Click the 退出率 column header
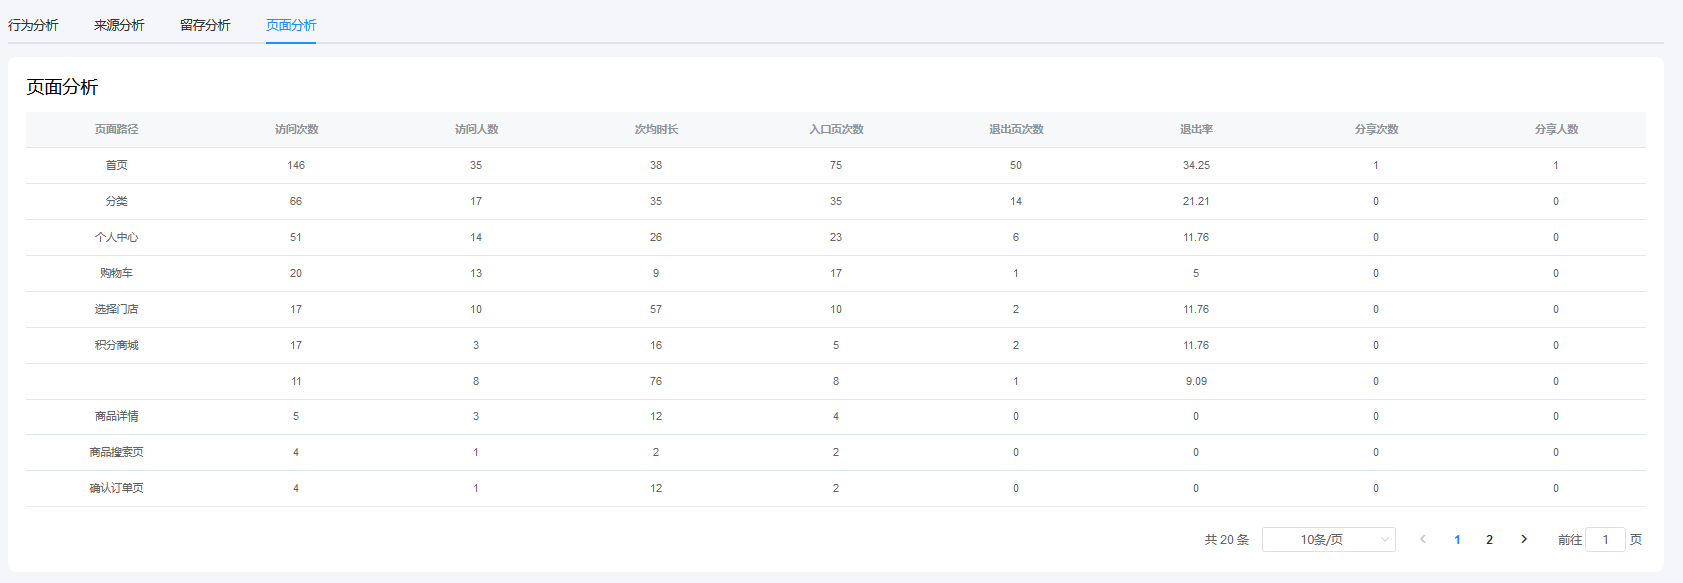 tap(1196, 129)
